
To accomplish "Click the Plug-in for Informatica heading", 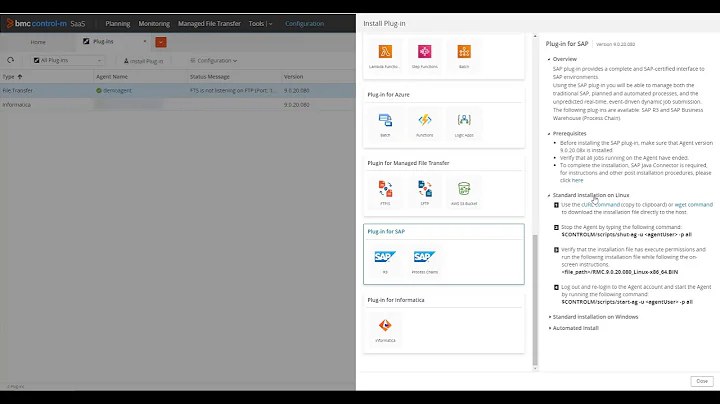I will (x=396, y=300).
